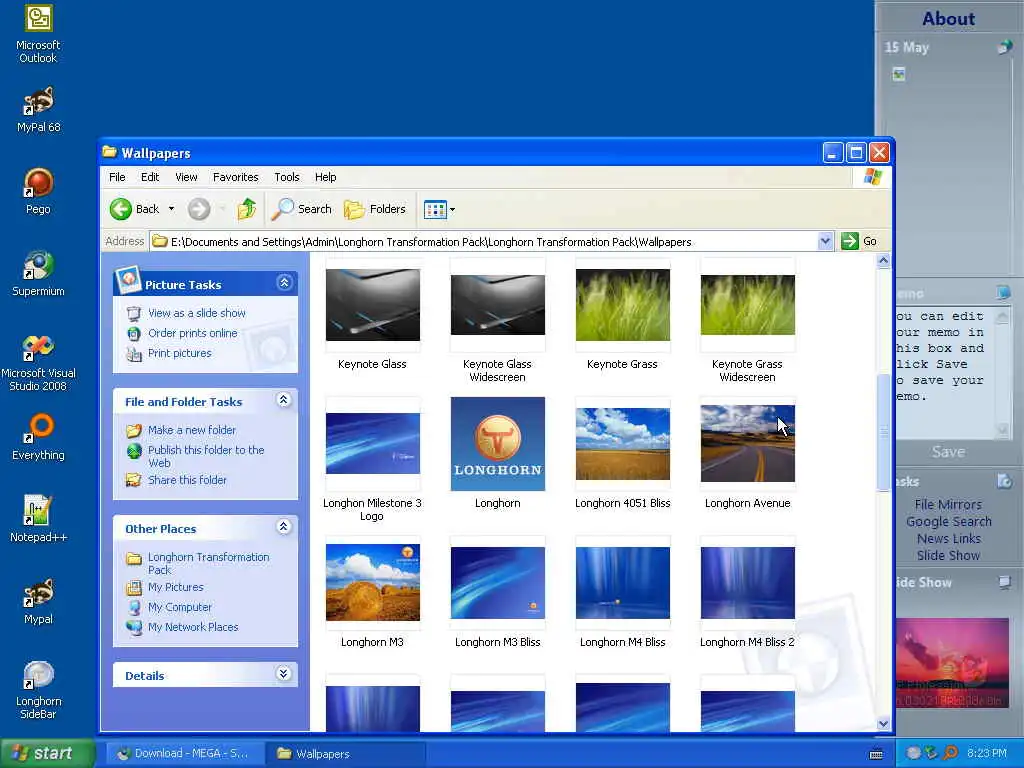The width and height of the screenshot is (1024, 768).
Task: Open the File menu
Action: click(x=118, y=177)
